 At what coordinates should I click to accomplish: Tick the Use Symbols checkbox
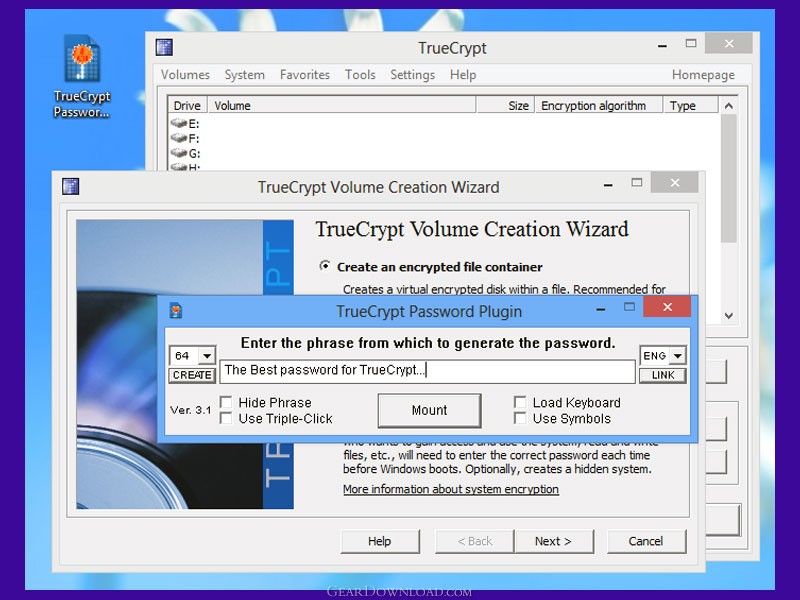pyautogui.click(x=520, y=418)
